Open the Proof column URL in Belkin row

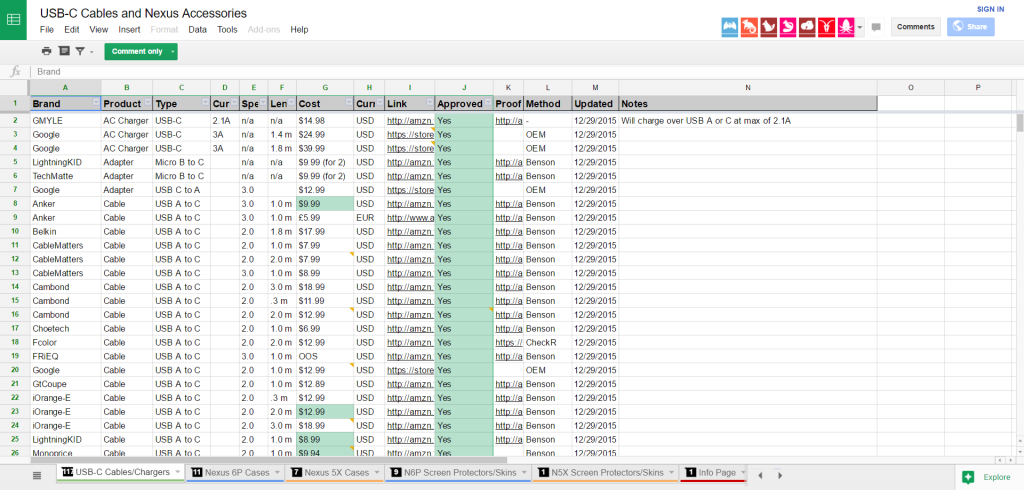[508, 231]
